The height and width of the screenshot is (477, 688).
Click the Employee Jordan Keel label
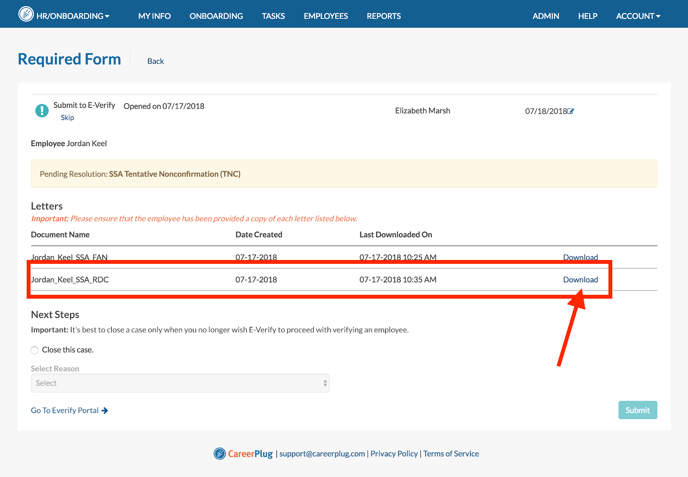coord(69,143)
